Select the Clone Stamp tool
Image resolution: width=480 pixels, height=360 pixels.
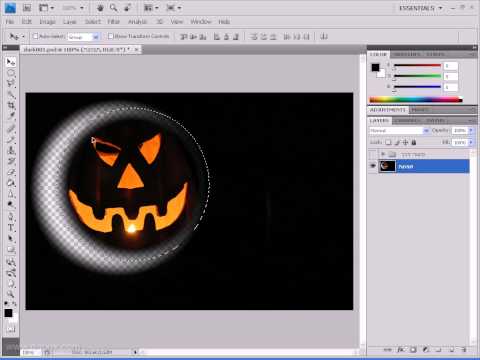coord(11,150)
